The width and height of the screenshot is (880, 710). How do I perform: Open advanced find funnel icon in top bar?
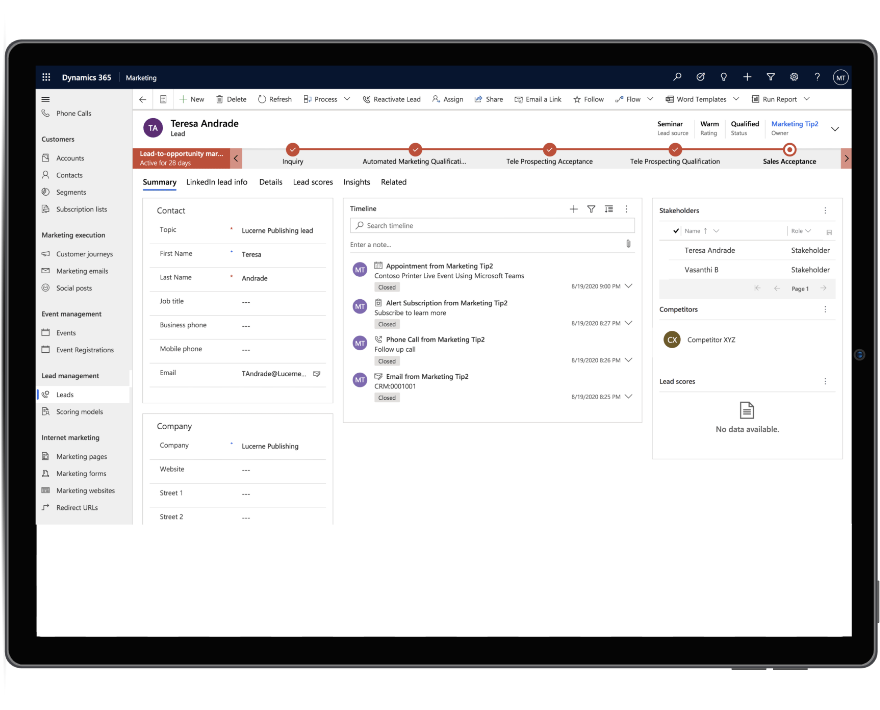[x=771, y=77]
